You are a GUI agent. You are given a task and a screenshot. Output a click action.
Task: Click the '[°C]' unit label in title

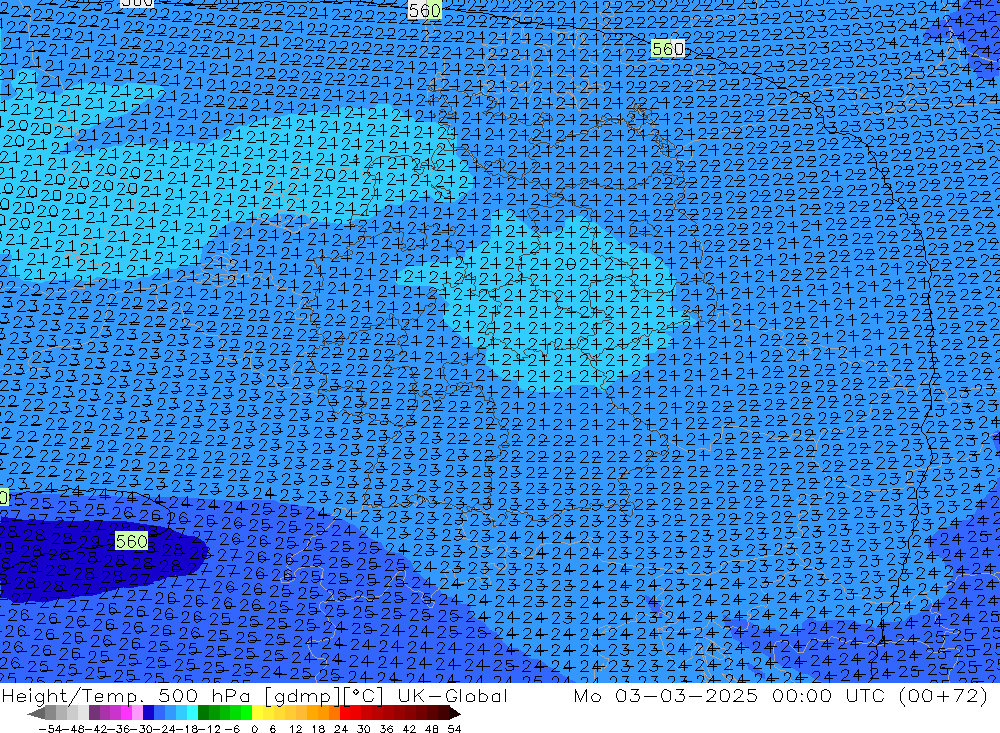click(364, 697)
